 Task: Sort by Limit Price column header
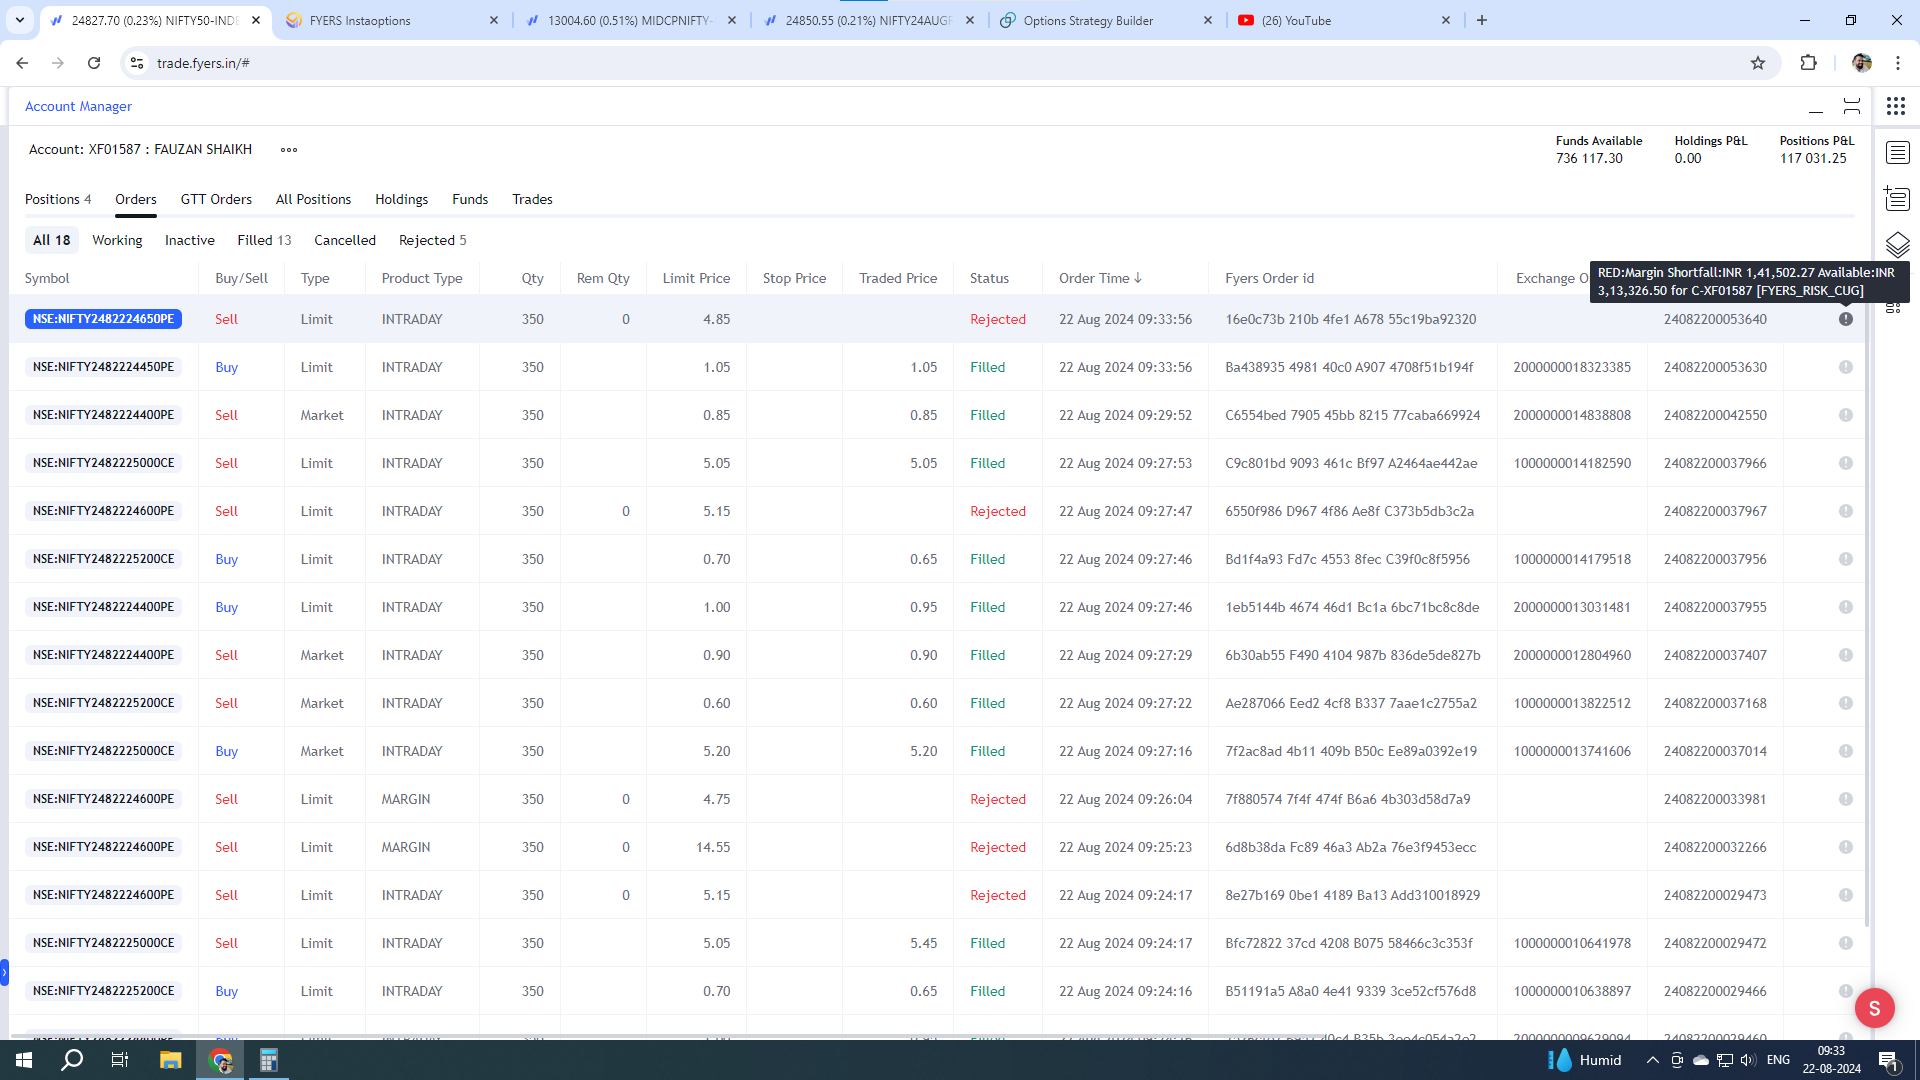click(x=696, y=278)
